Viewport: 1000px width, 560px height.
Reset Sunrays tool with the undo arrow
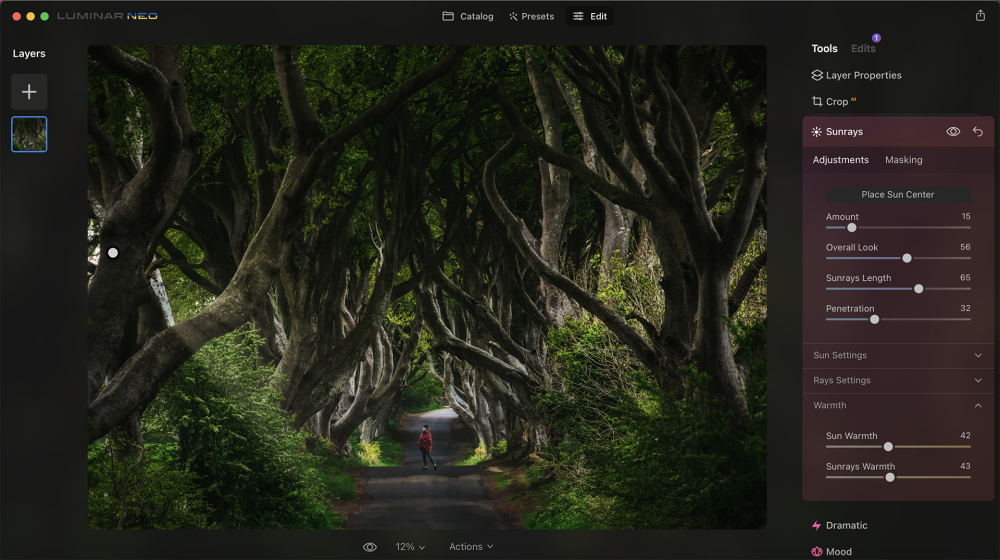pos(978,131)
